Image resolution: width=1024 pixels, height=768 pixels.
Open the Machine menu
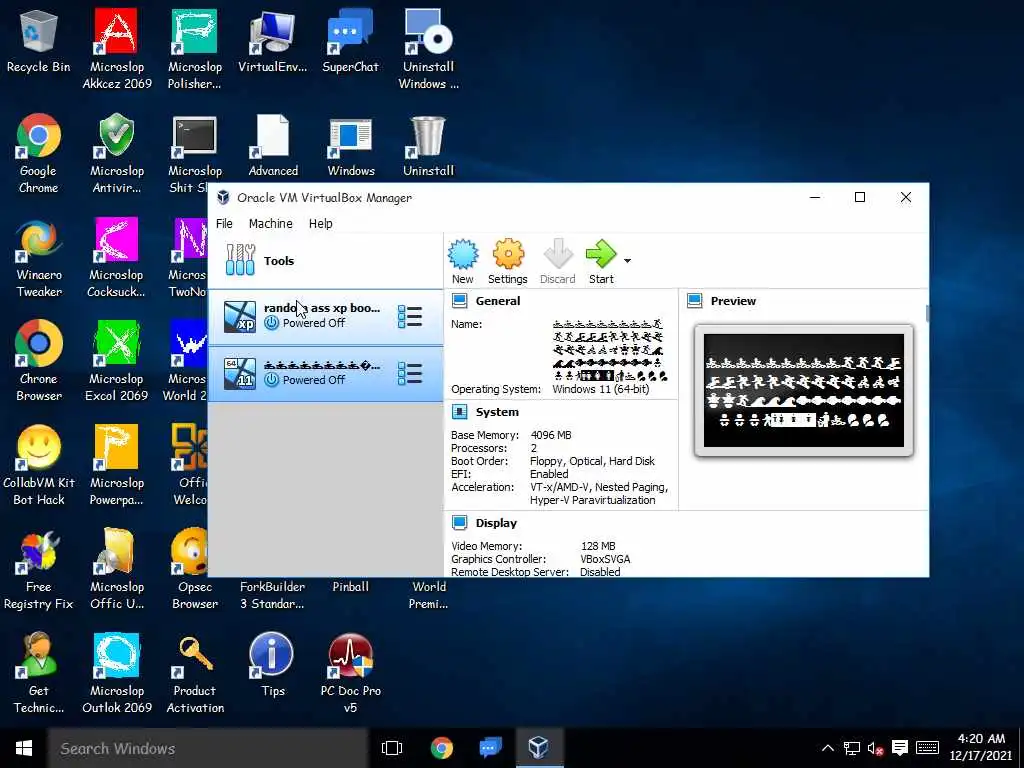point(270,223)
